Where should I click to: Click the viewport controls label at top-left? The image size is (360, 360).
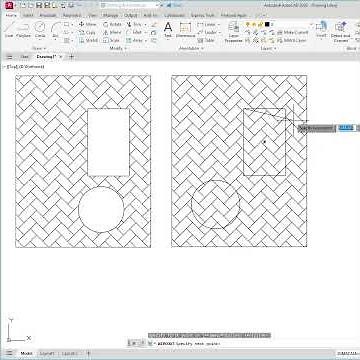[24, 67]
